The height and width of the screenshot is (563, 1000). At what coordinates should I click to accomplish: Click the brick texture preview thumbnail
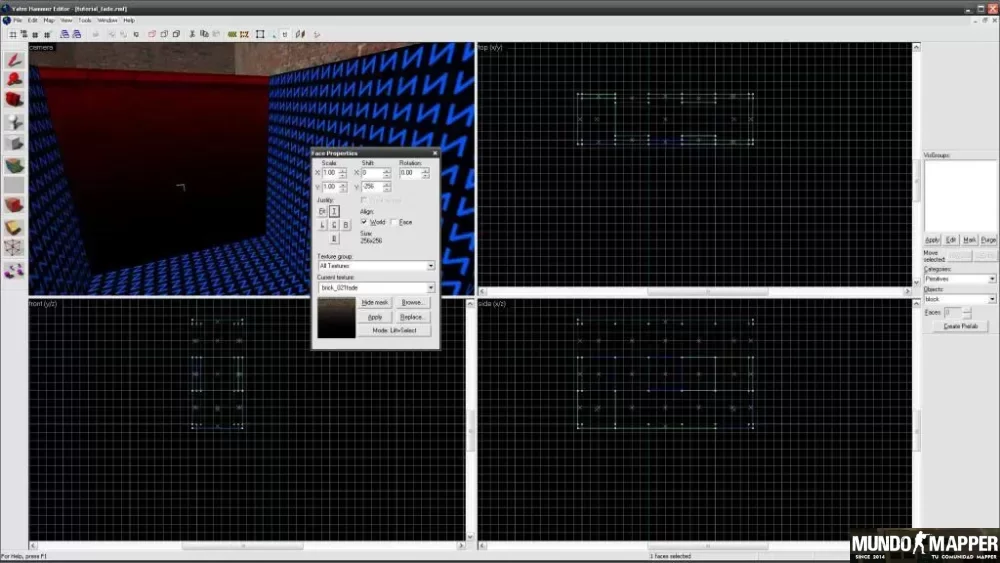pos(335,318)
